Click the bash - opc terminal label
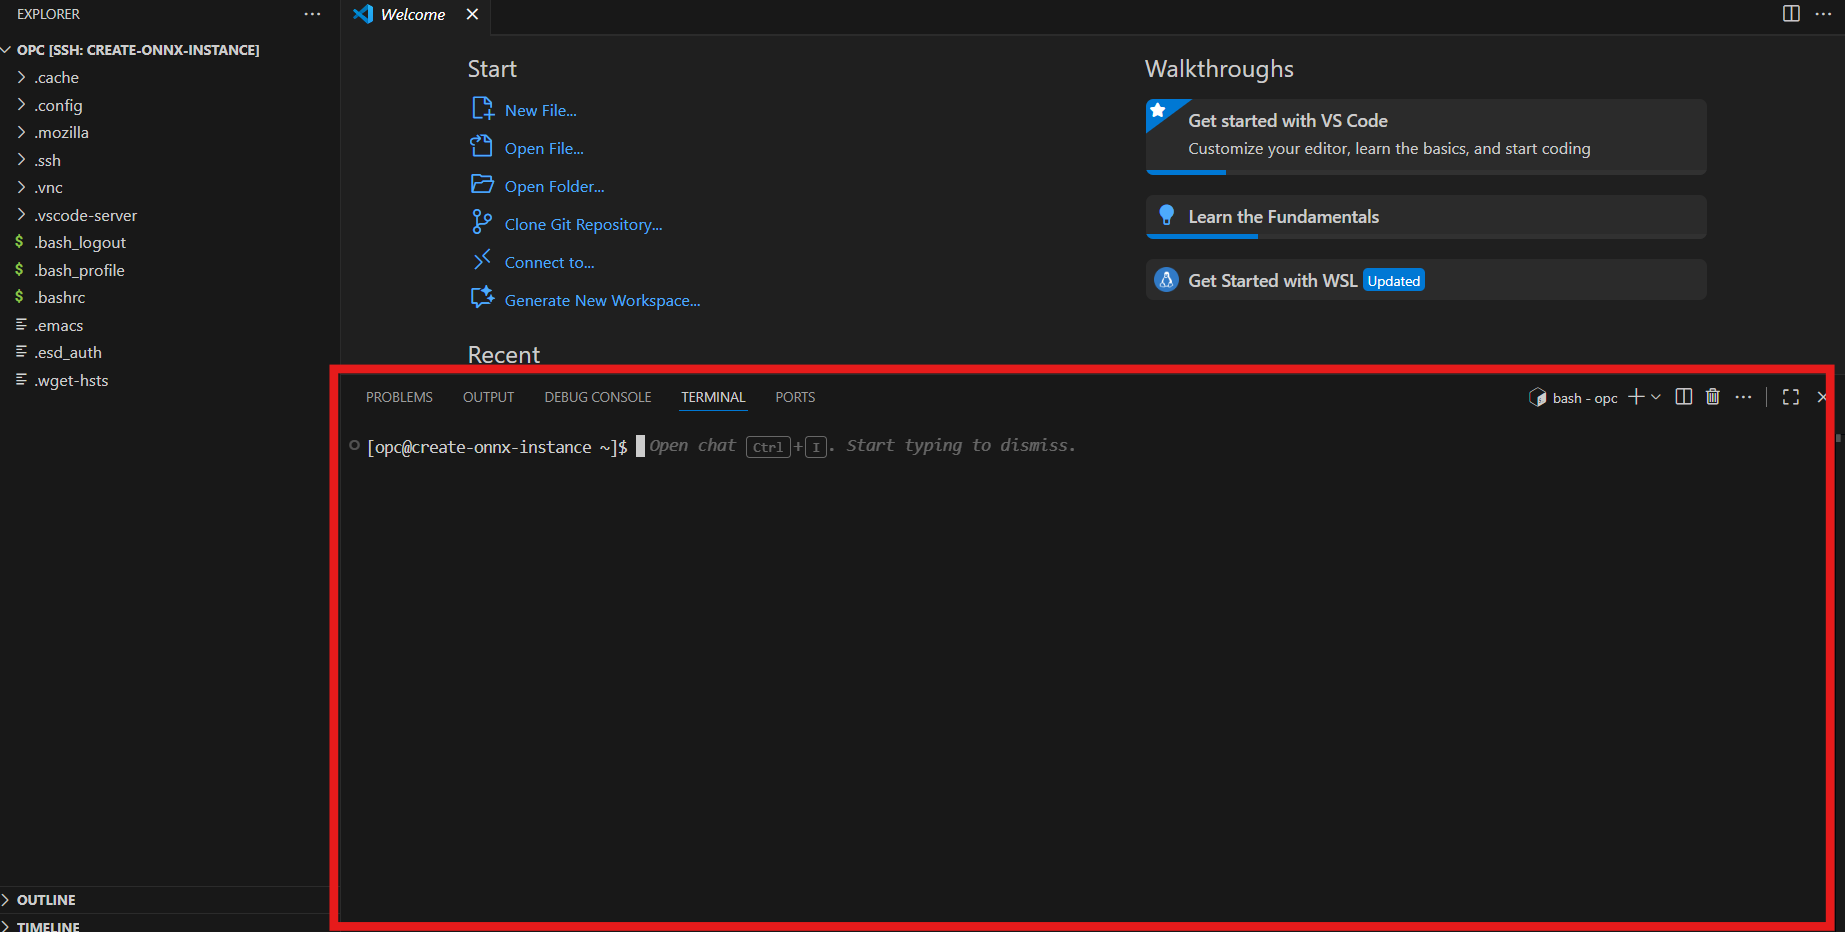The image size is (1845, 932). [x=1585, y=398]
